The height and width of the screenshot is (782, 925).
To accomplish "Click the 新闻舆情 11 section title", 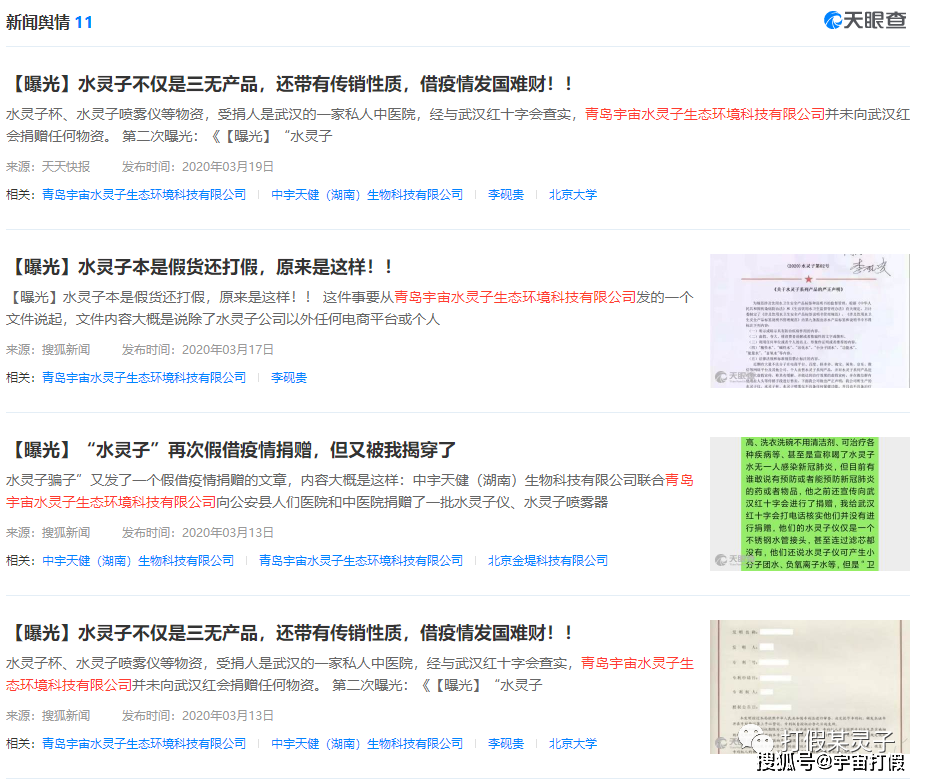I will 49,22.
